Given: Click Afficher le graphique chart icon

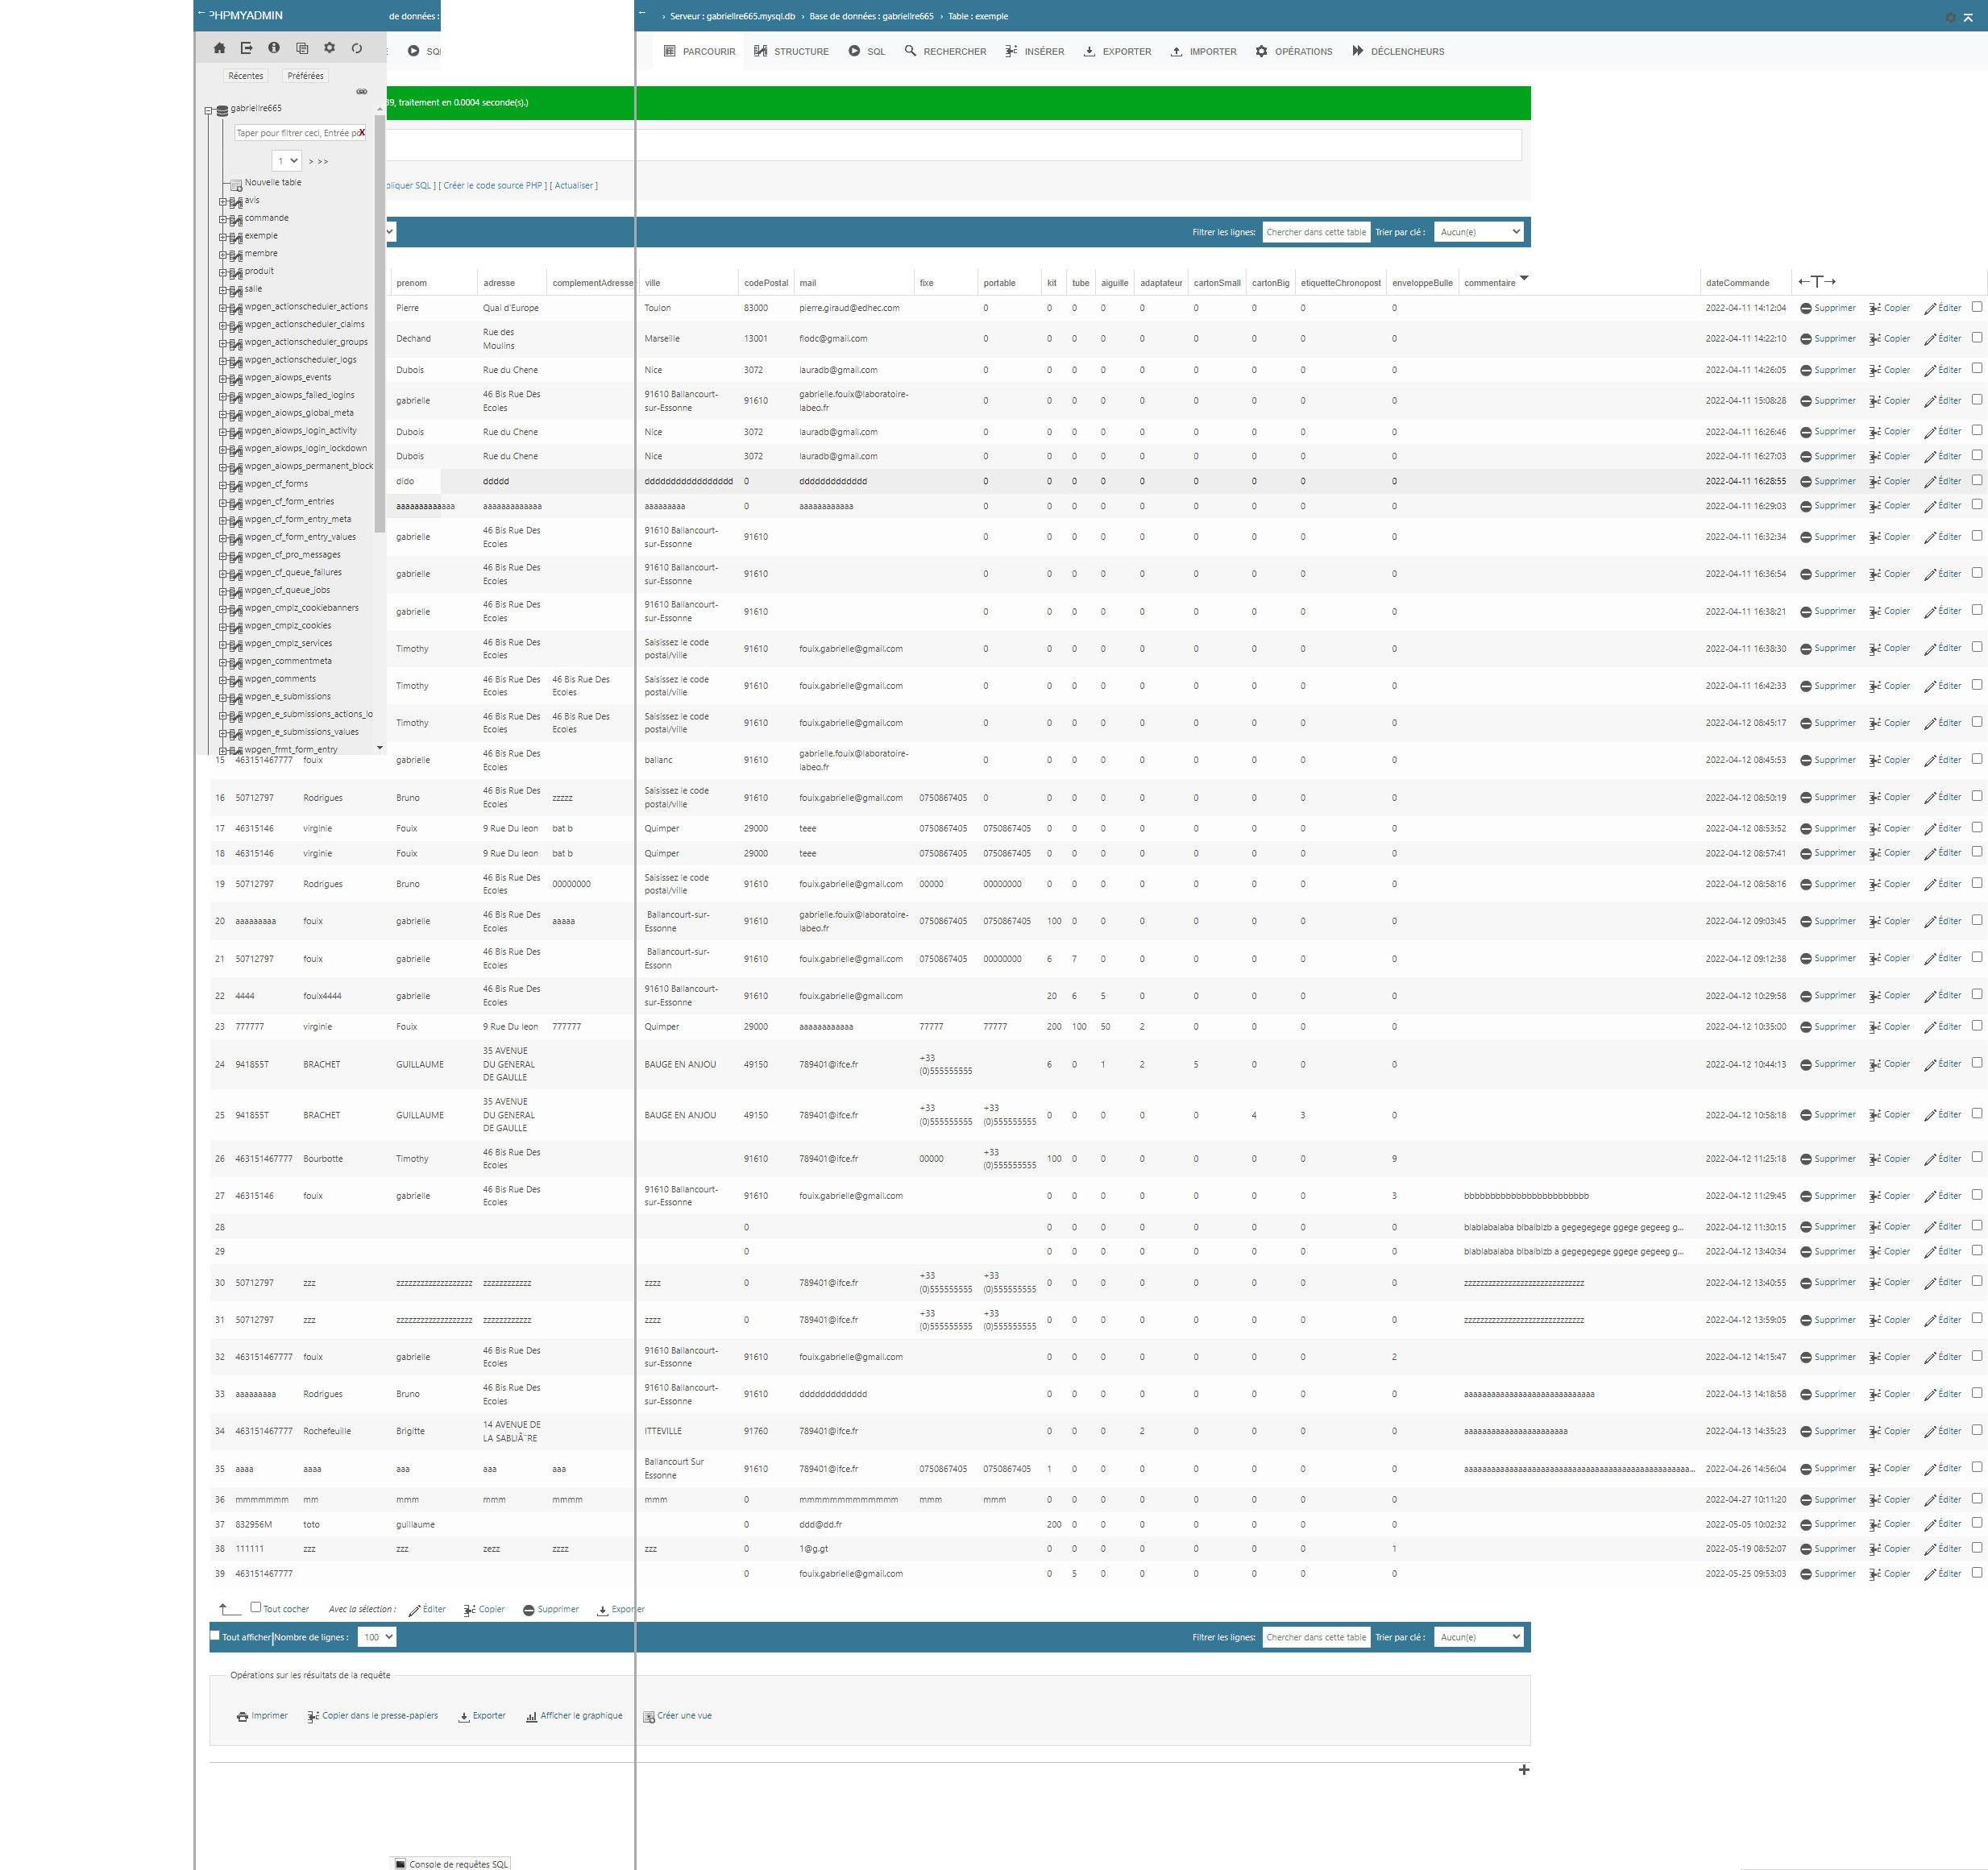Looking at the screenshot, I should tap(532, 1717).
